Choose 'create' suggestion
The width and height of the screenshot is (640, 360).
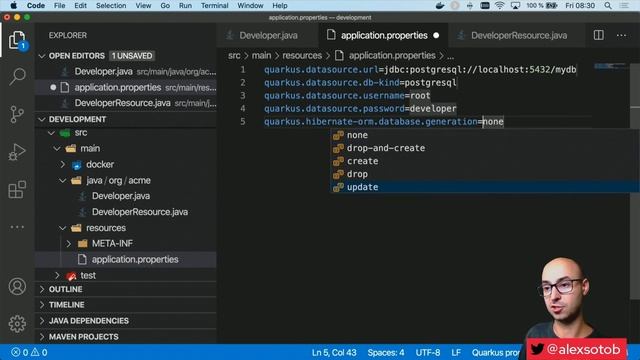pos(484,161)
